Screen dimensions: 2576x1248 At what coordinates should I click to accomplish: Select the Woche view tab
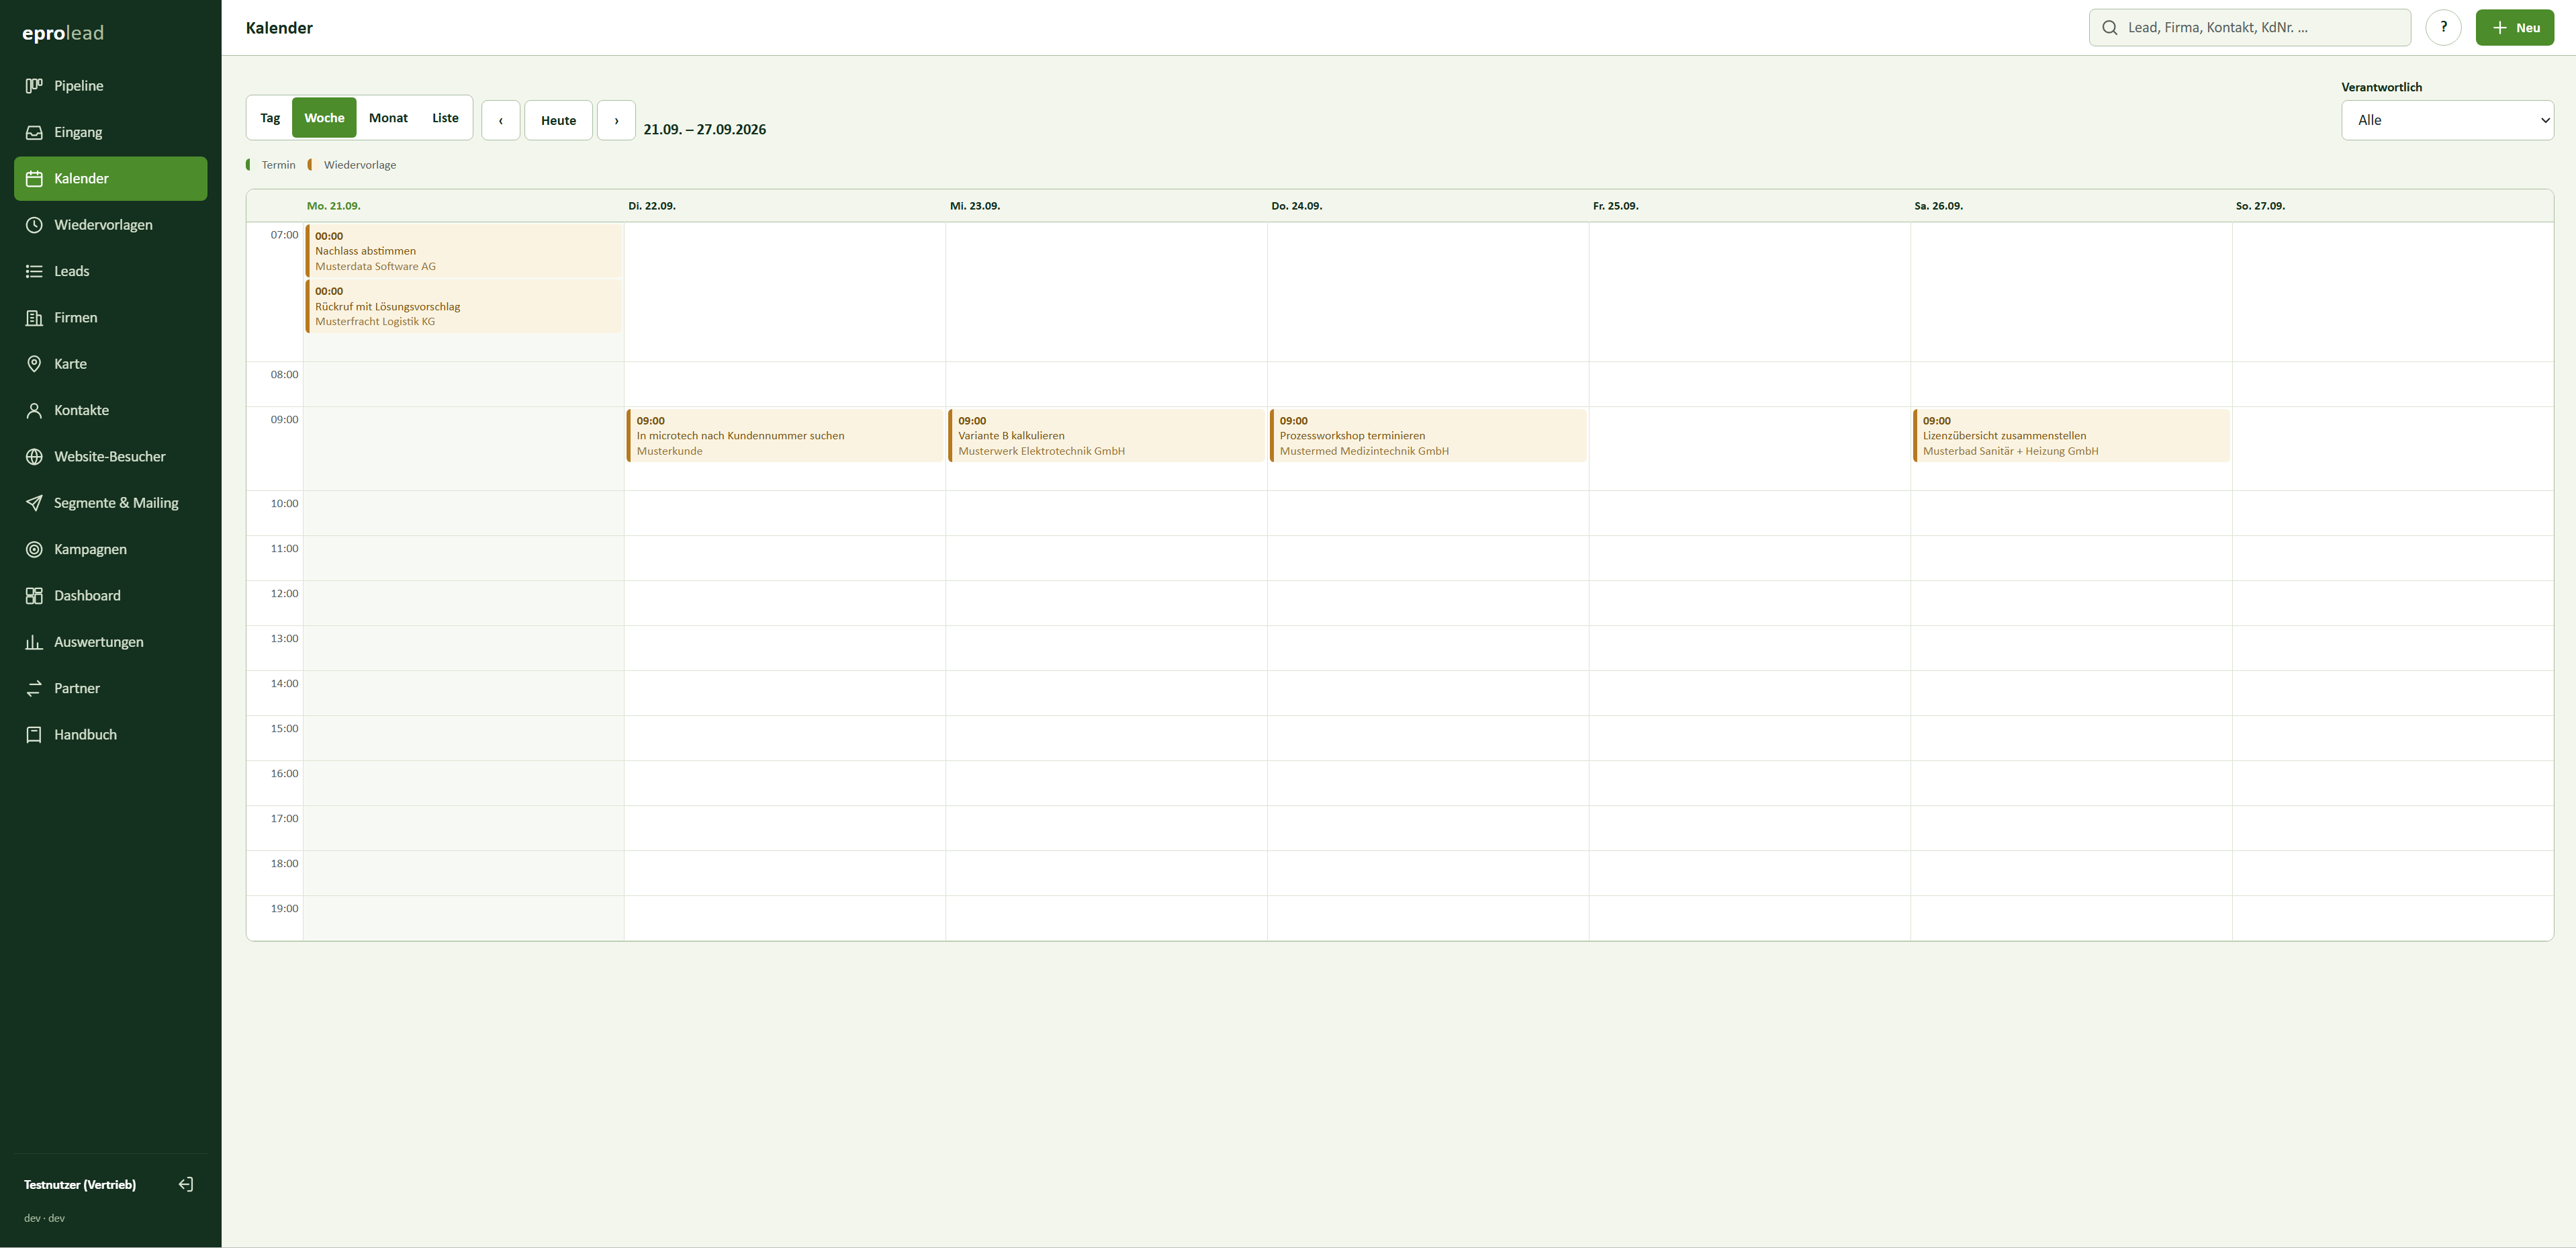(x=324, y=118)
